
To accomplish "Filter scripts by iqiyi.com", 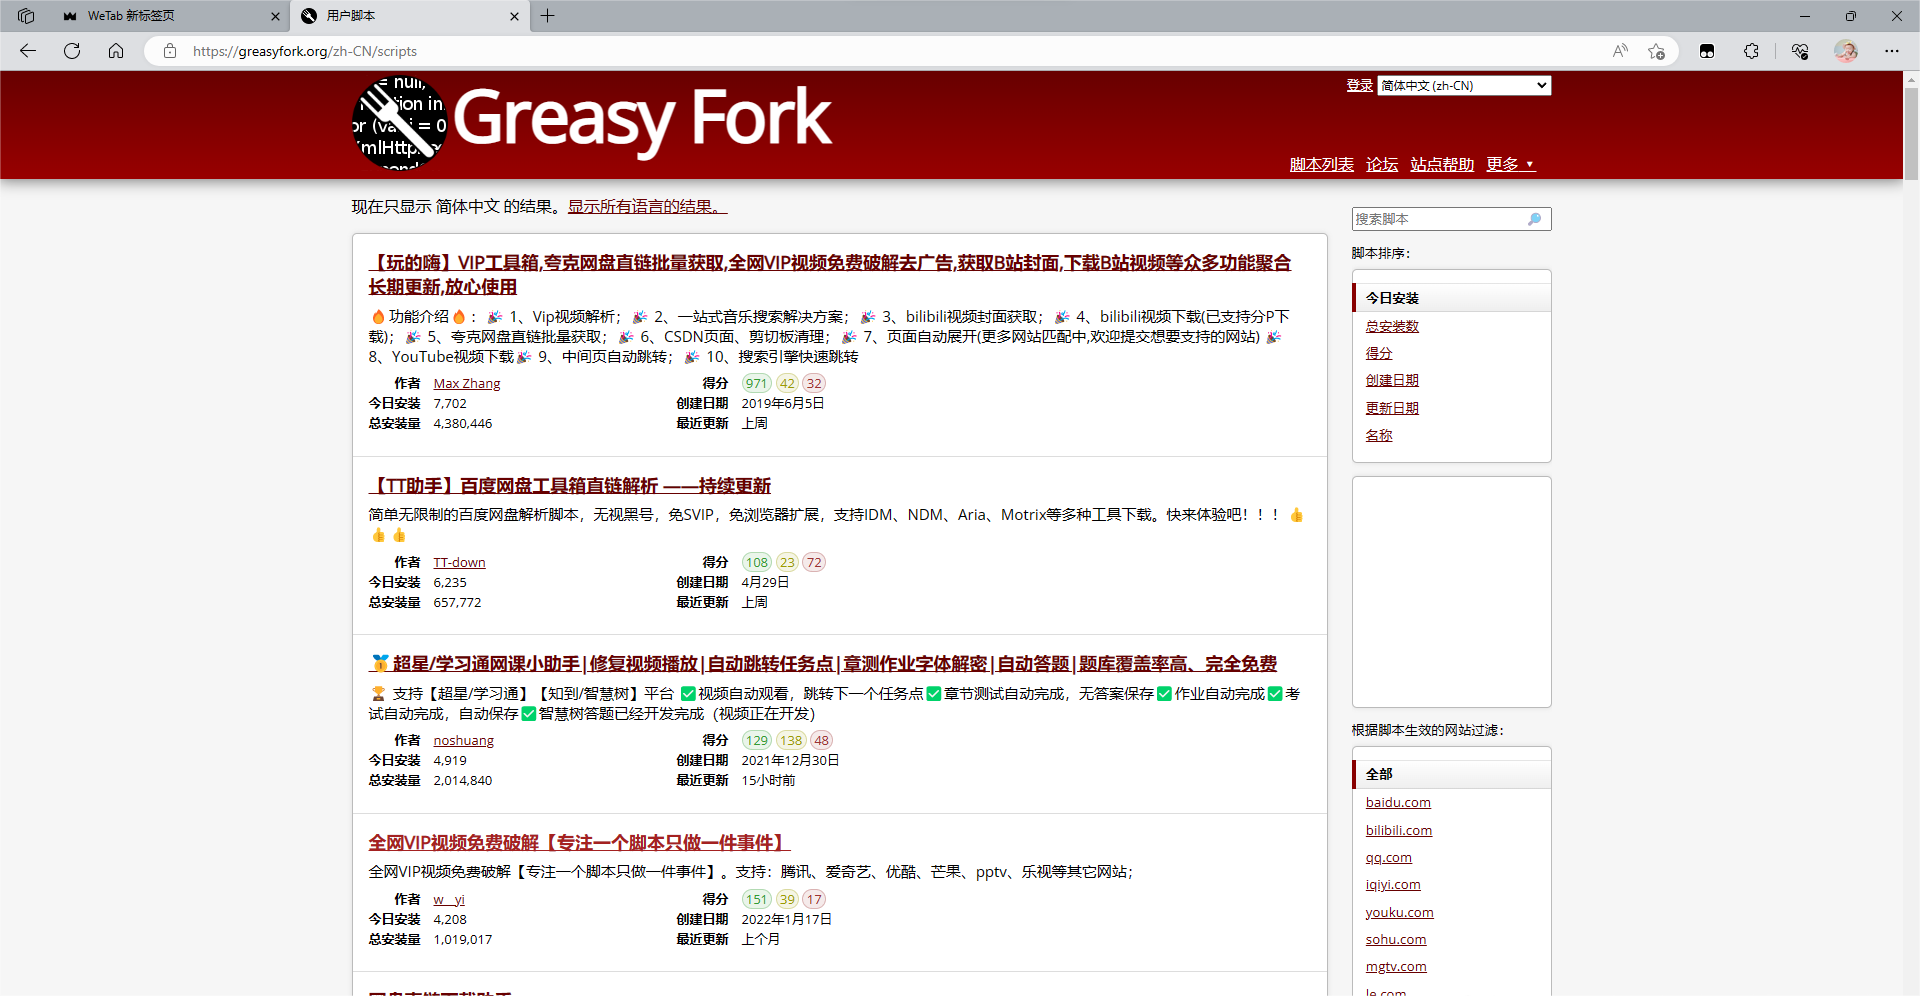I will click(1393, 885).
